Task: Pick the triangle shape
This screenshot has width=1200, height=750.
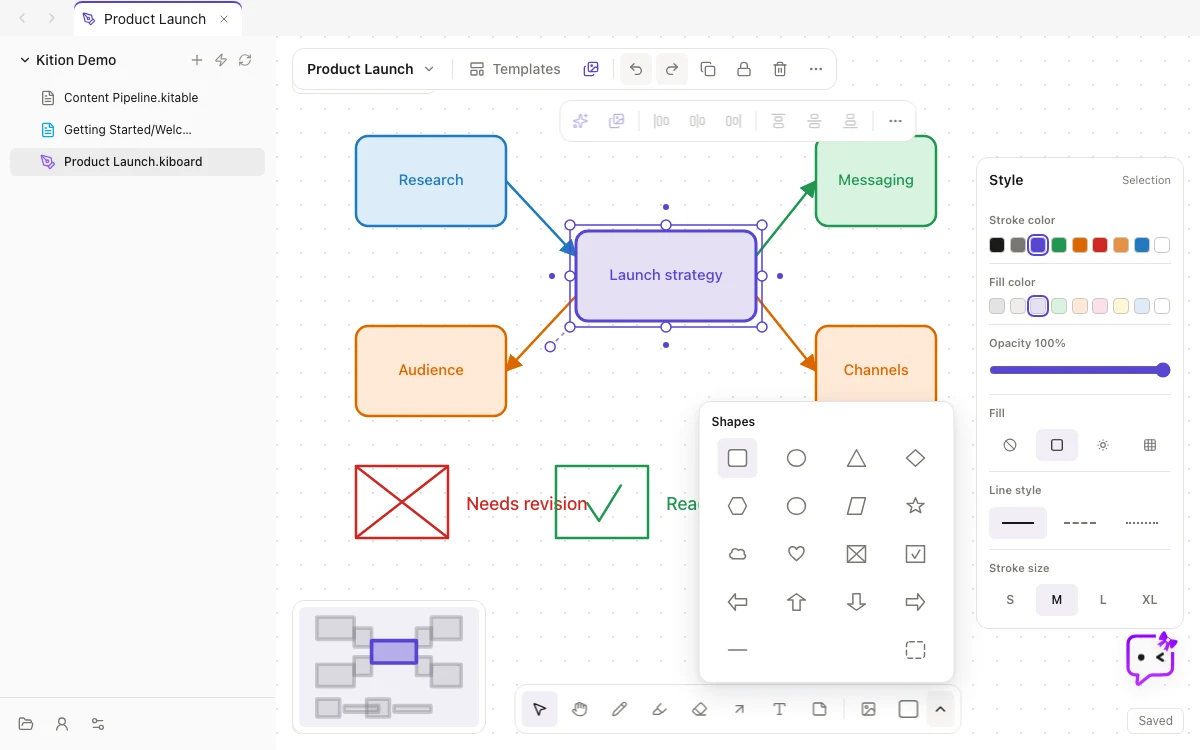Action: click(856, 458)
